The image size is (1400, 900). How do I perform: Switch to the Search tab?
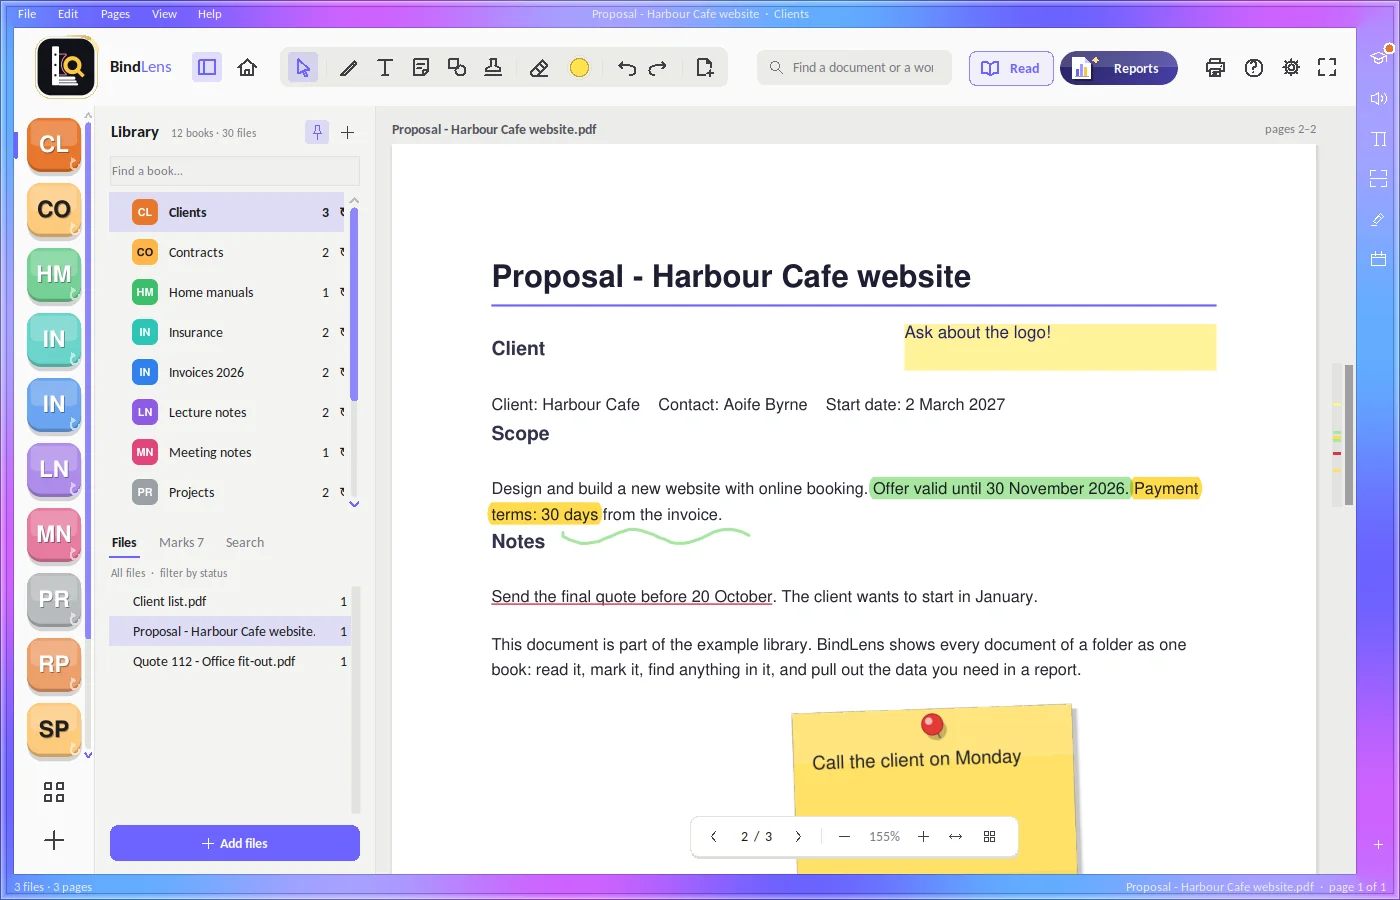click(245, 542)
